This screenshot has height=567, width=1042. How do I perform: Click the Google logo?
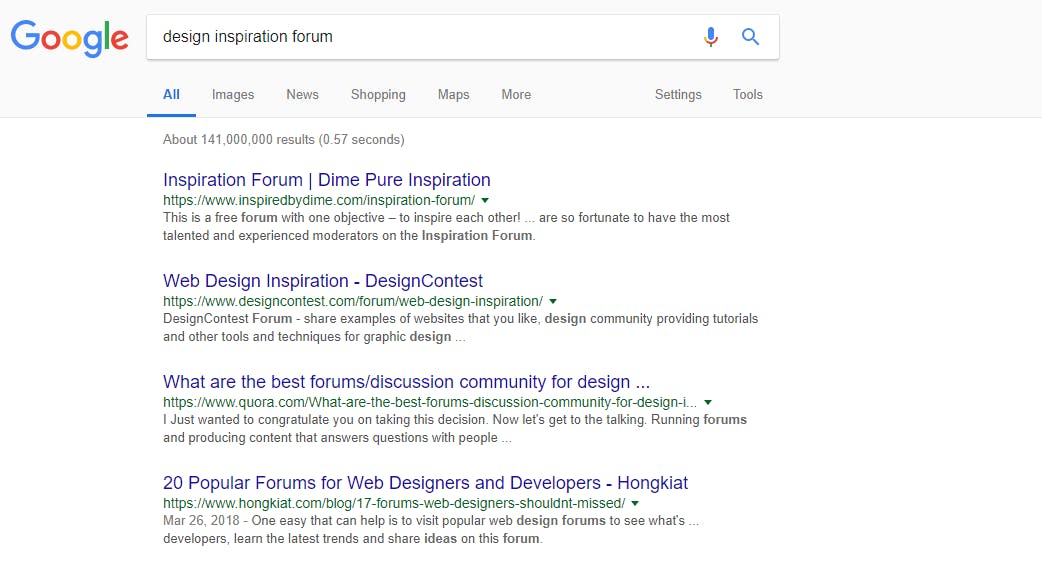click(70, 38)
